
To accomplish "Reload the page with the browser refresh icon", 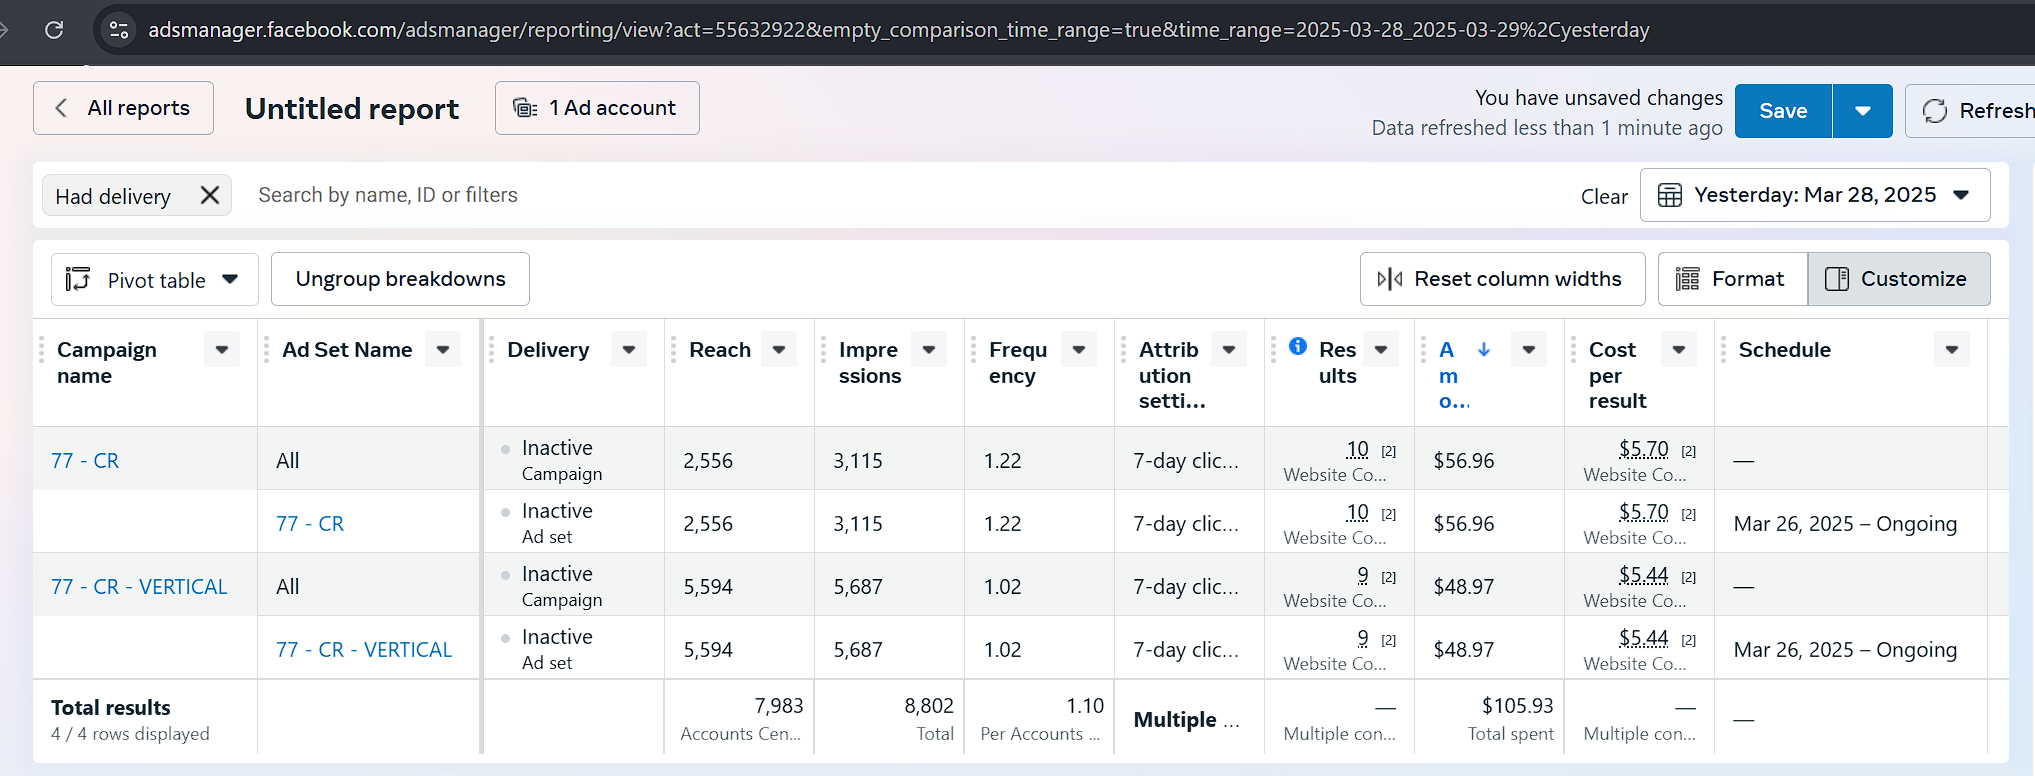I will [54, 30].
